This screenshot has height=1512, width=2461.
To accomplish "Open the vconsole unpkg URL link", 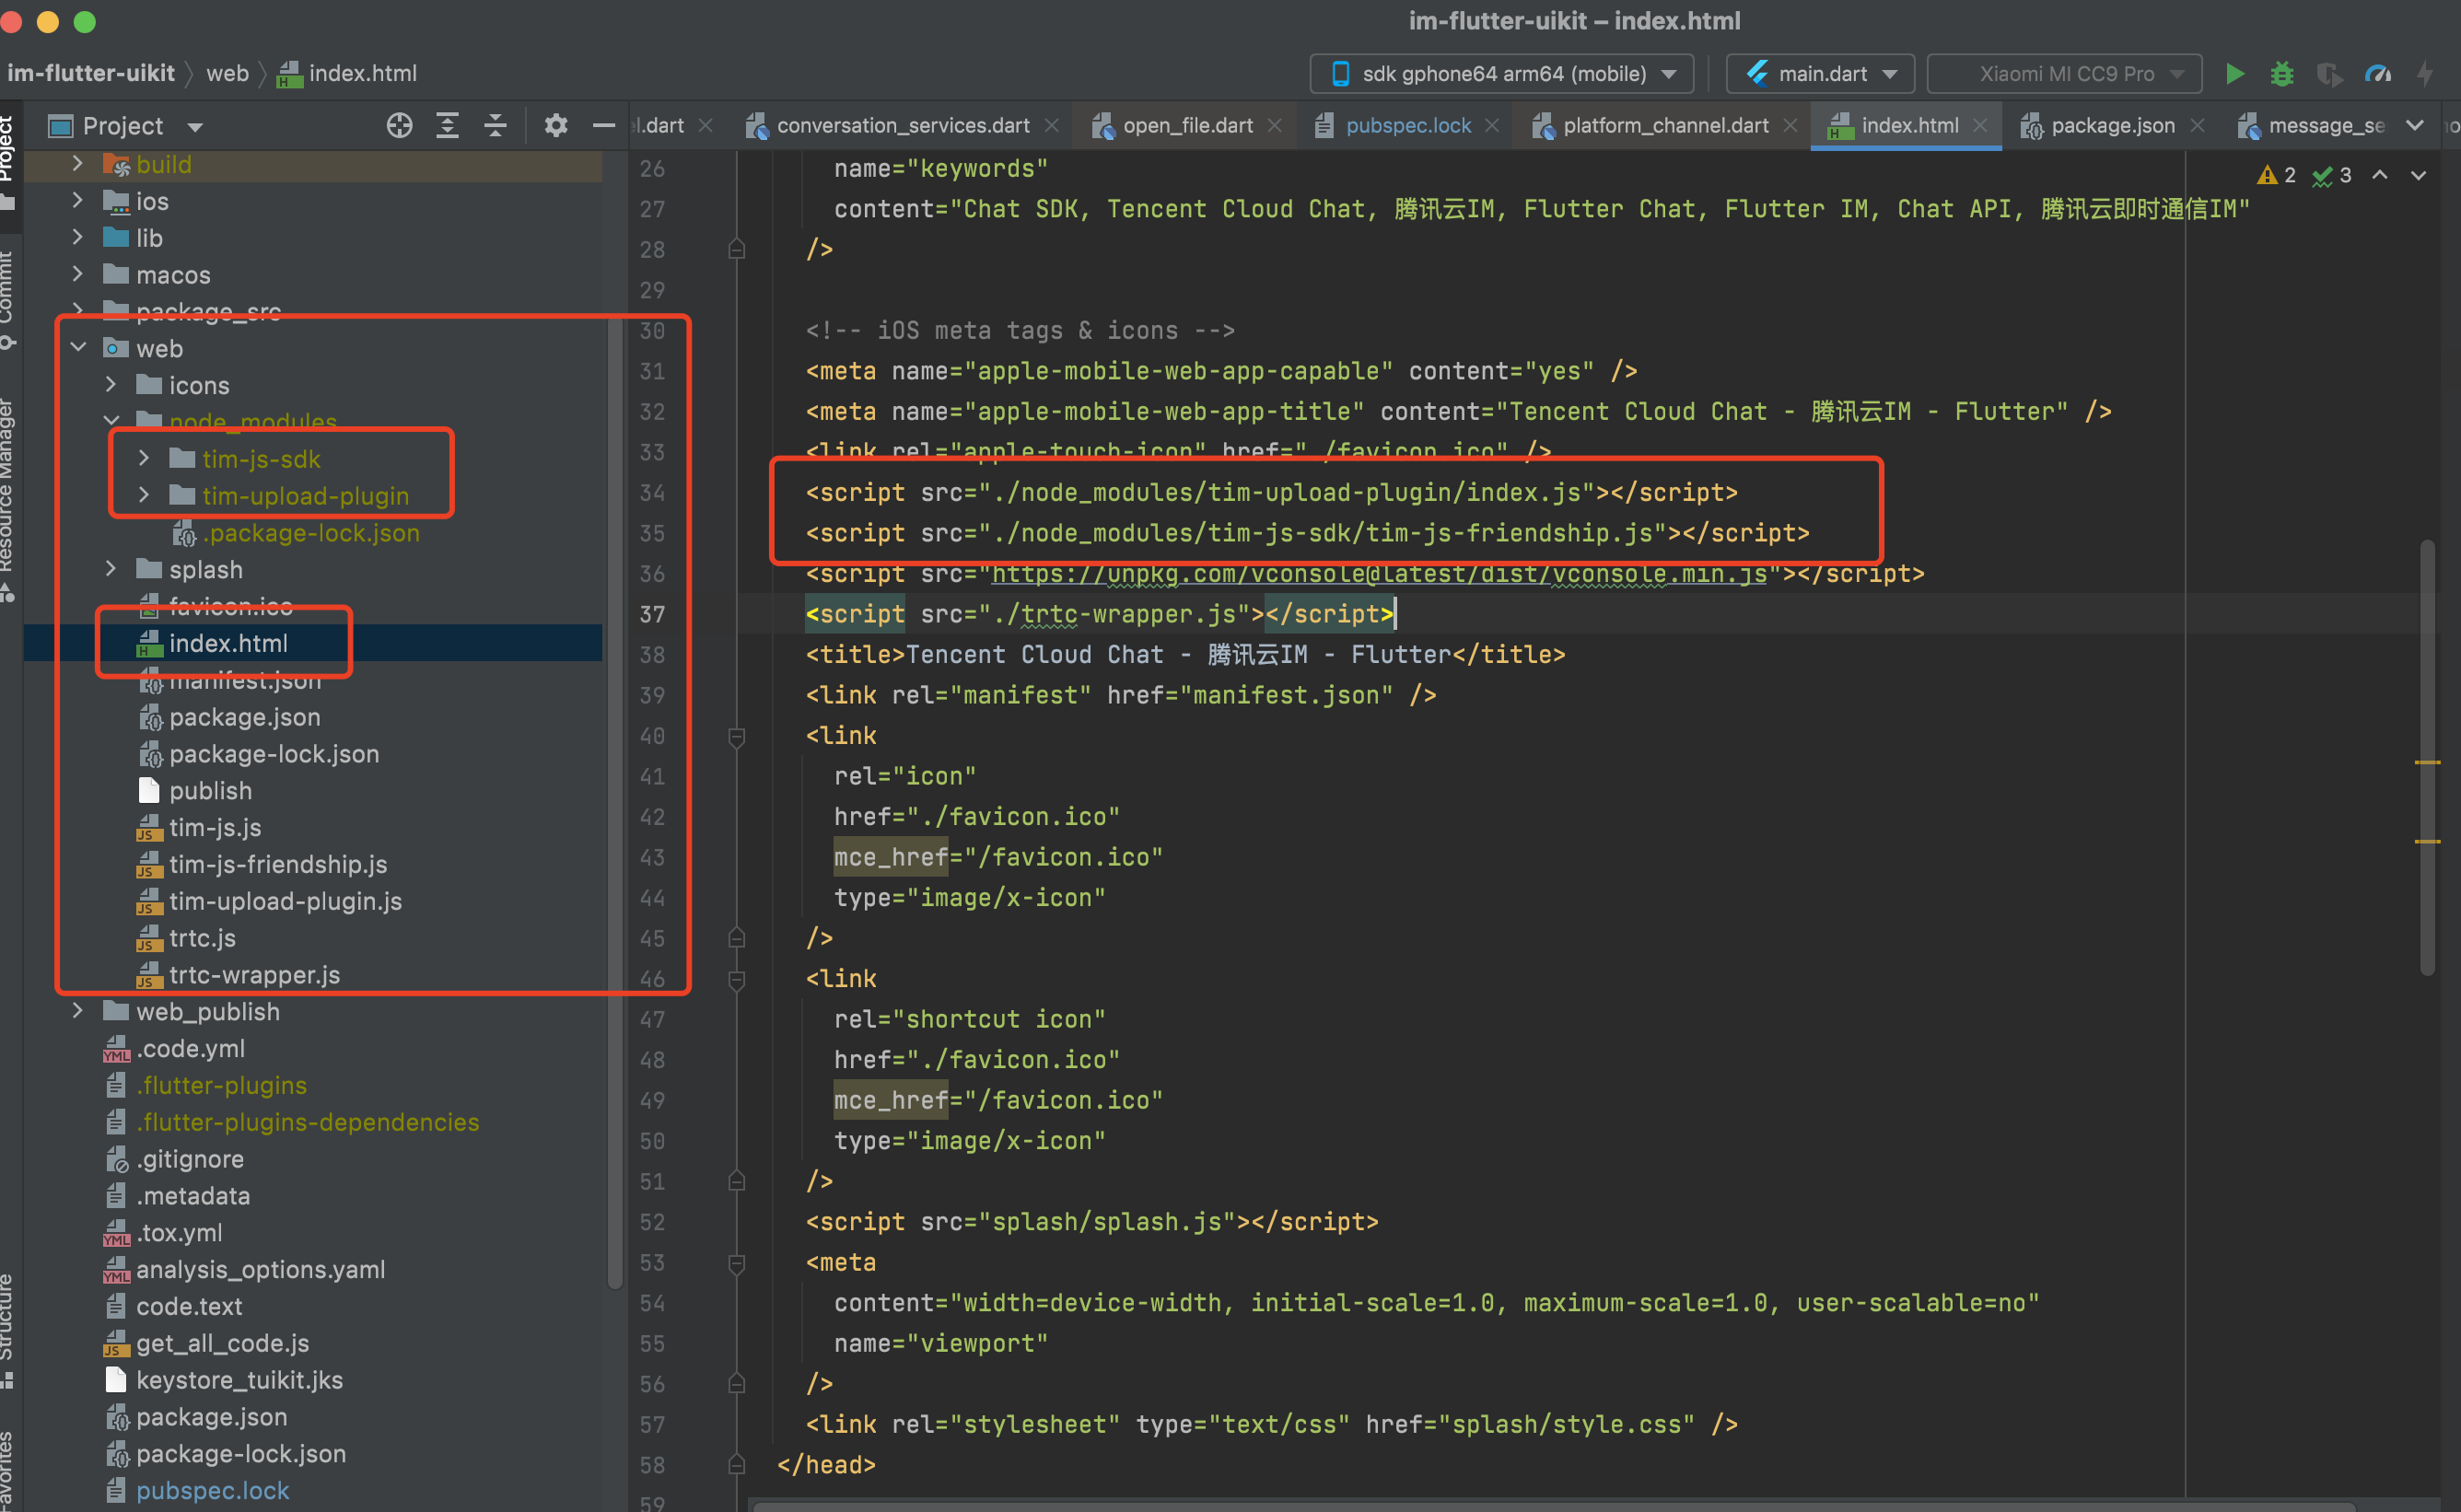I will pos(1379,574).
